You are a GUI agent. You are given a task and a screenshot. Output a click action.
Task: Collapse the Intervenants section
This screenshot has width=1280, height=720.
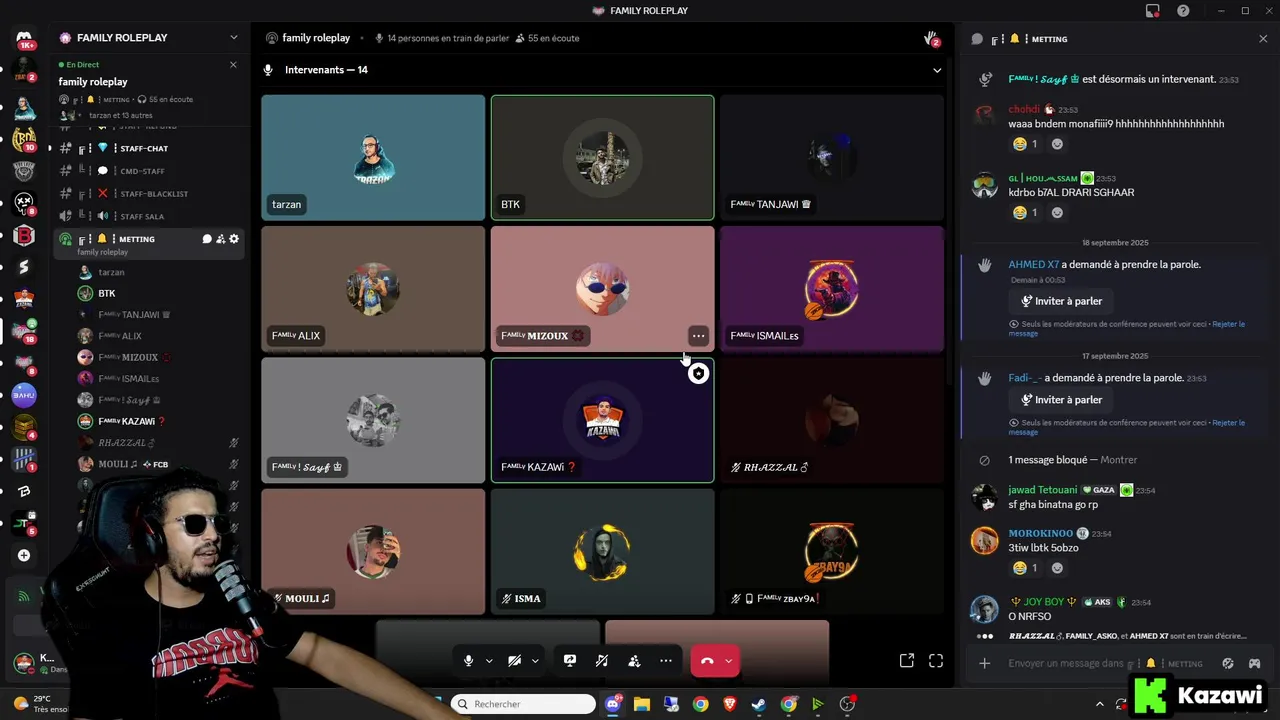tap(937, 70)
